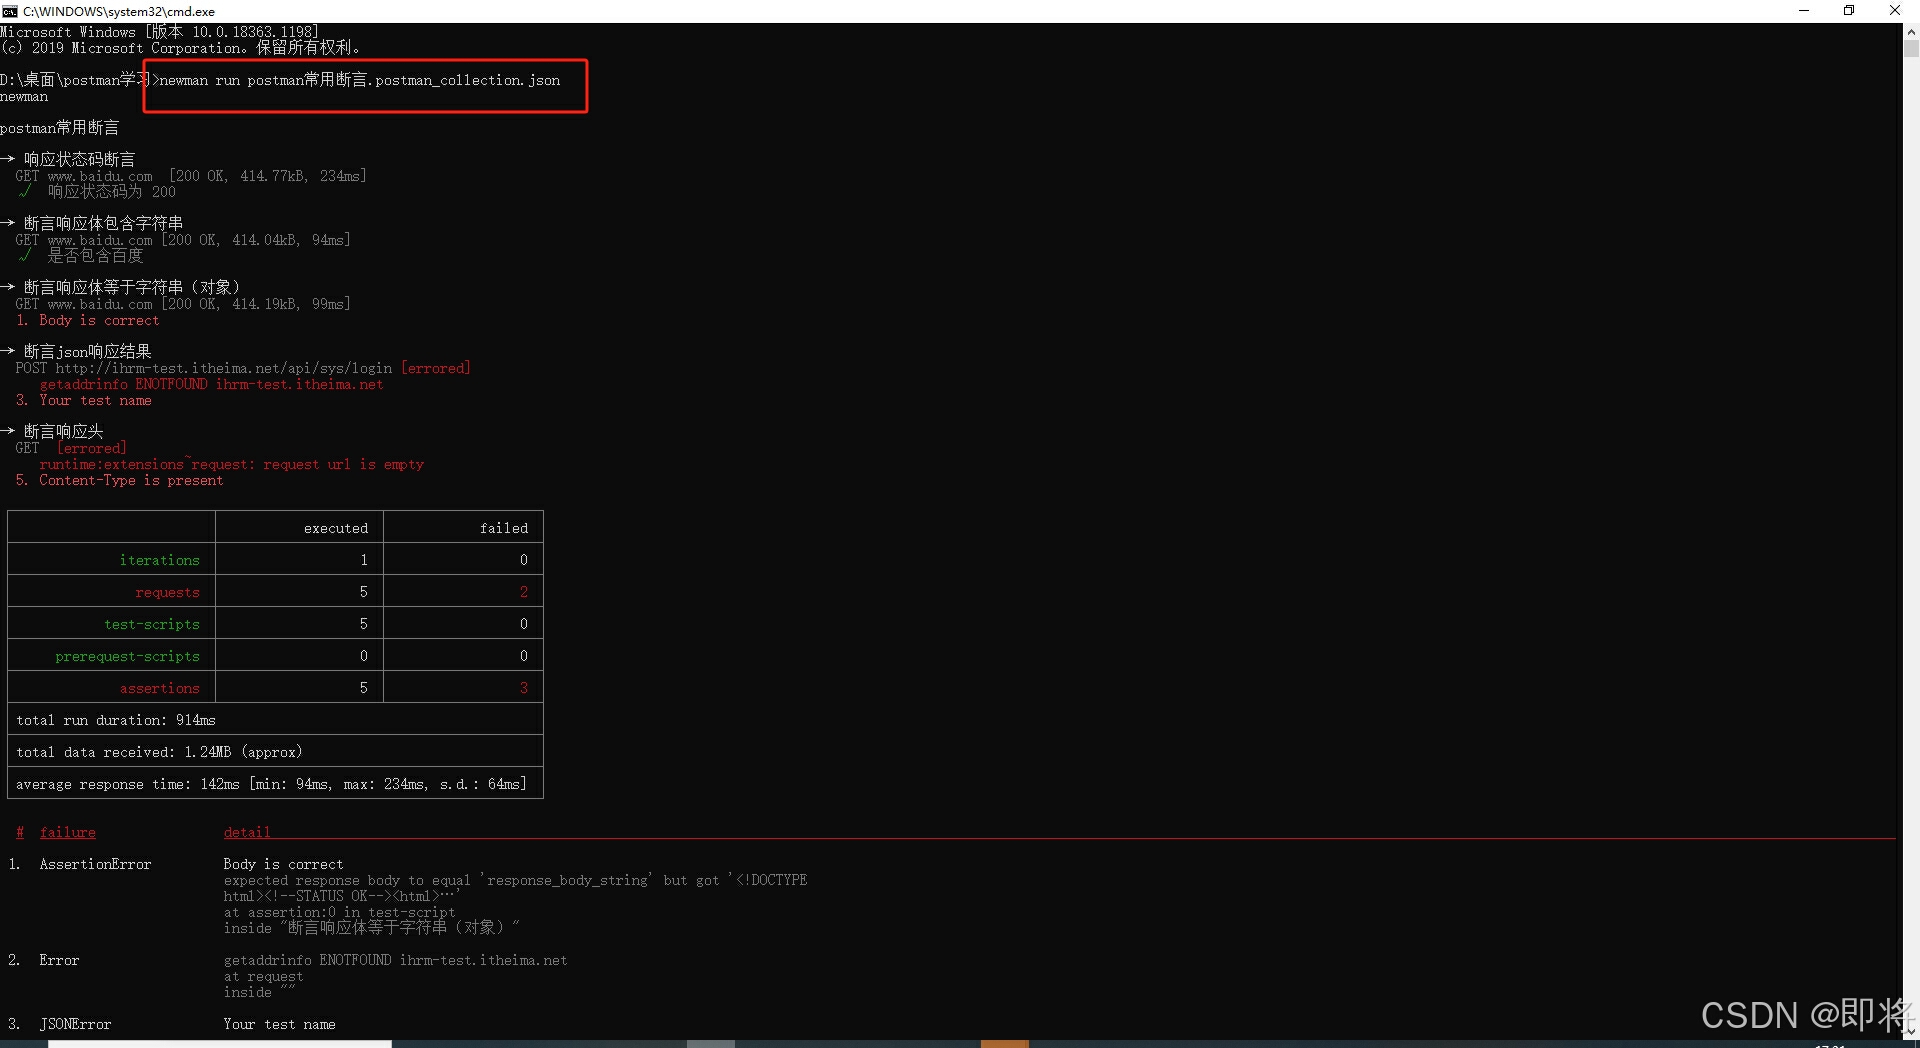The height and width of the screenshot is (1048, 1920).
Task: Click 'expected response body to equal' detail line
Action: click(515, 880)
